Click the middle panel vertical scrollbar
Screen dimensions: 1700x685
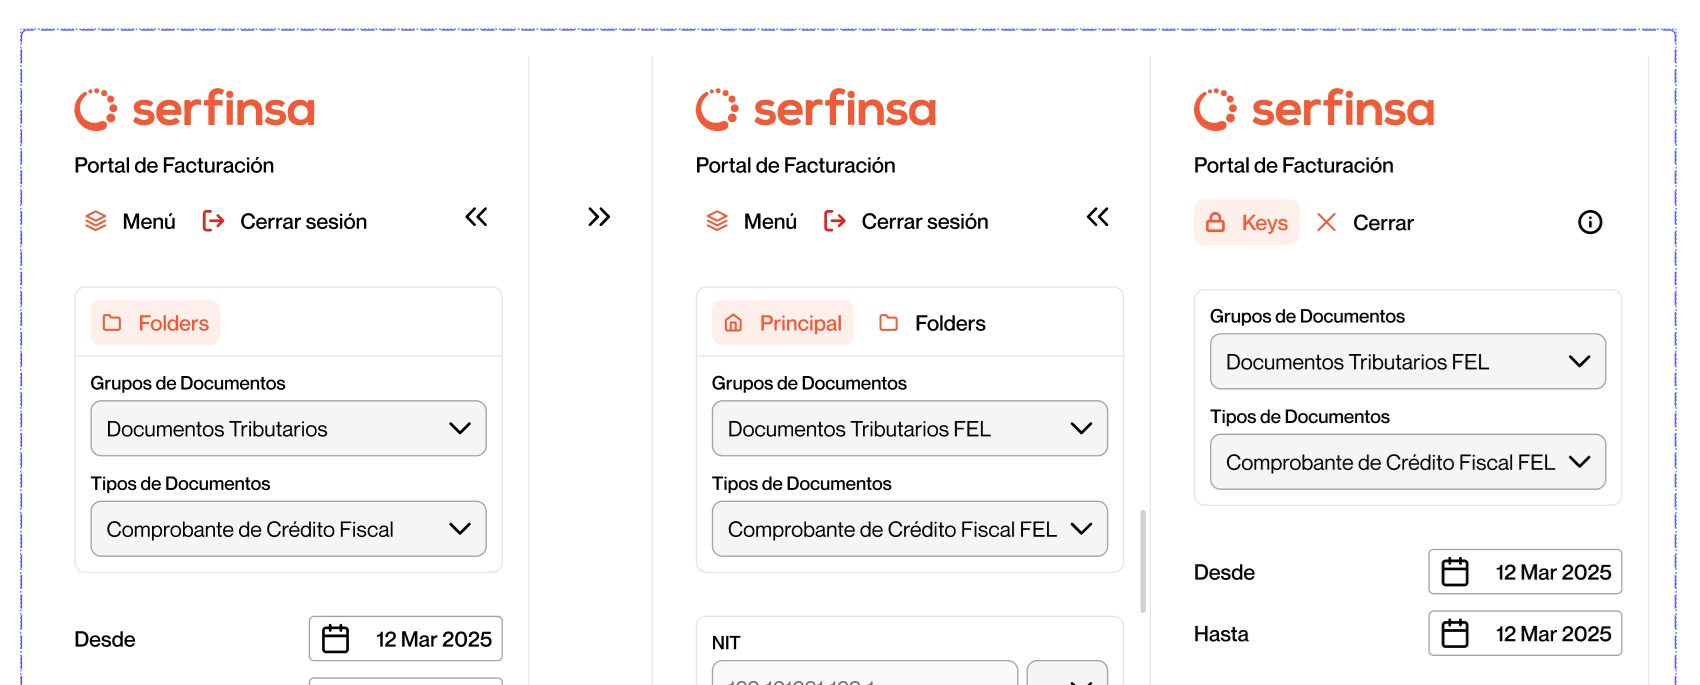pyautogui.click(x=1143, y=561)
